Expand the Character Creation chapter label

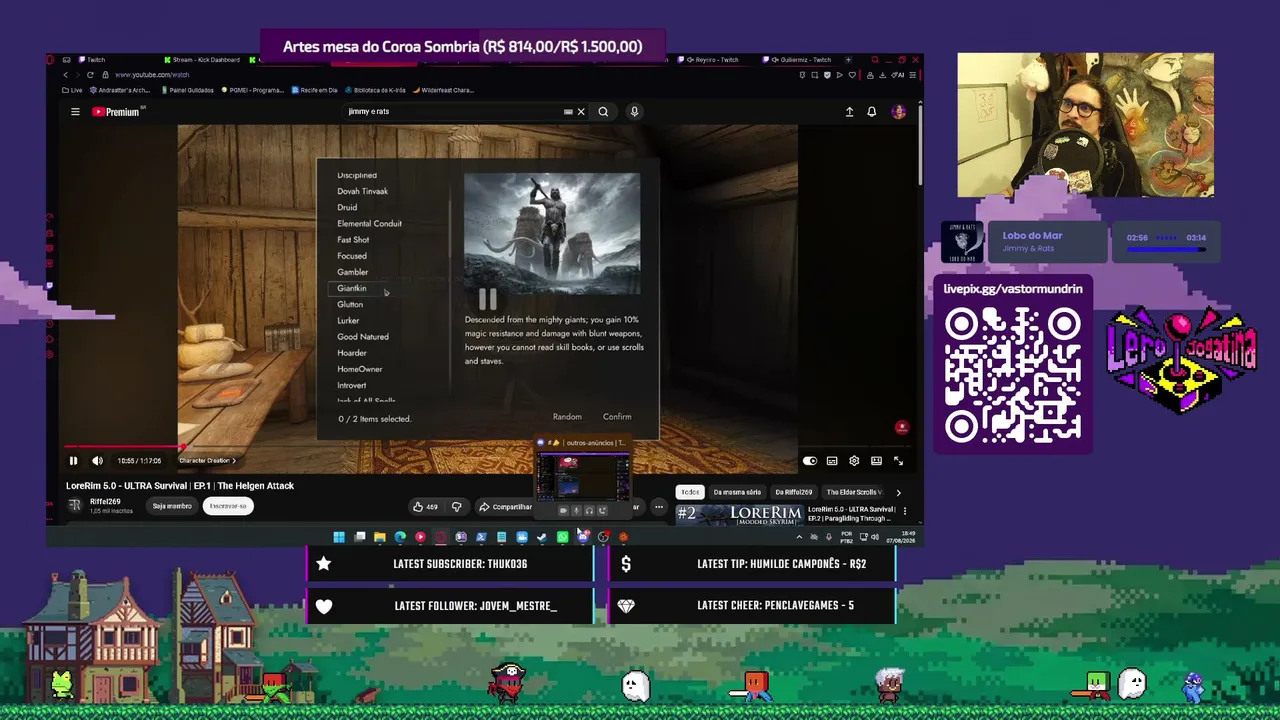(x=207, y=461)
